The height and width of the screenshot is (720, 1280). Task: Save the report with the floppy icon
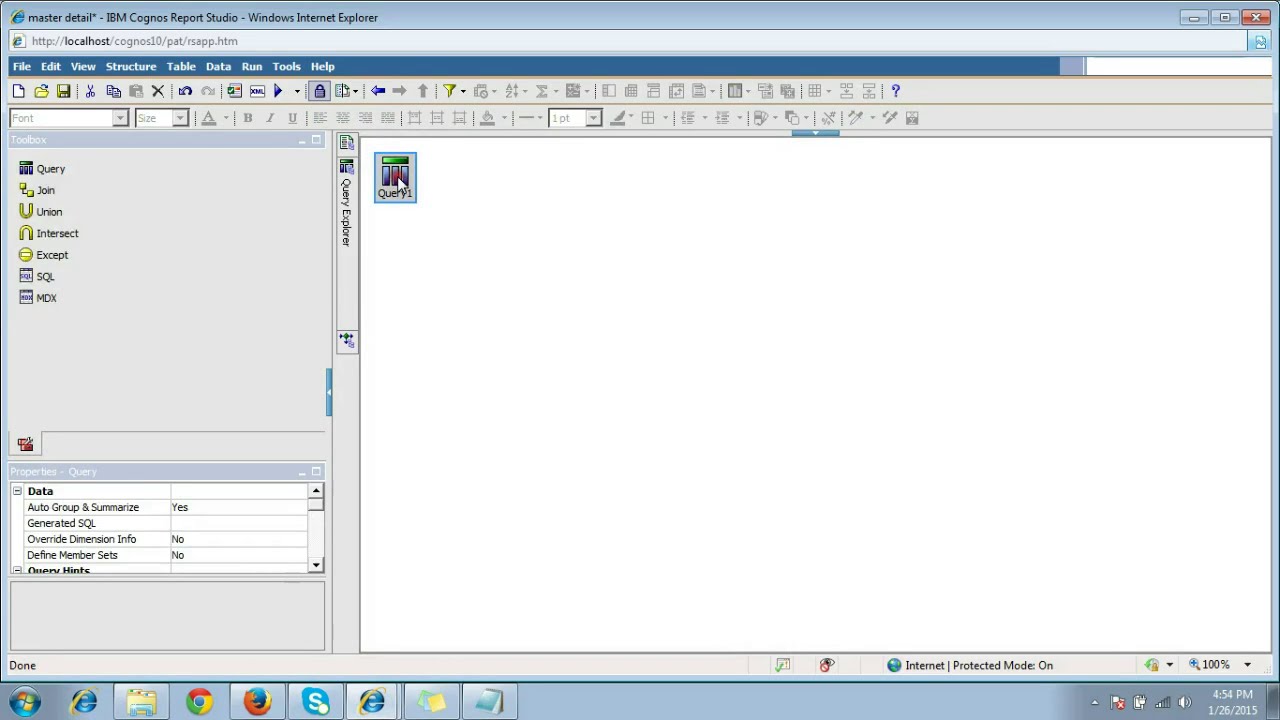(63, 91)
